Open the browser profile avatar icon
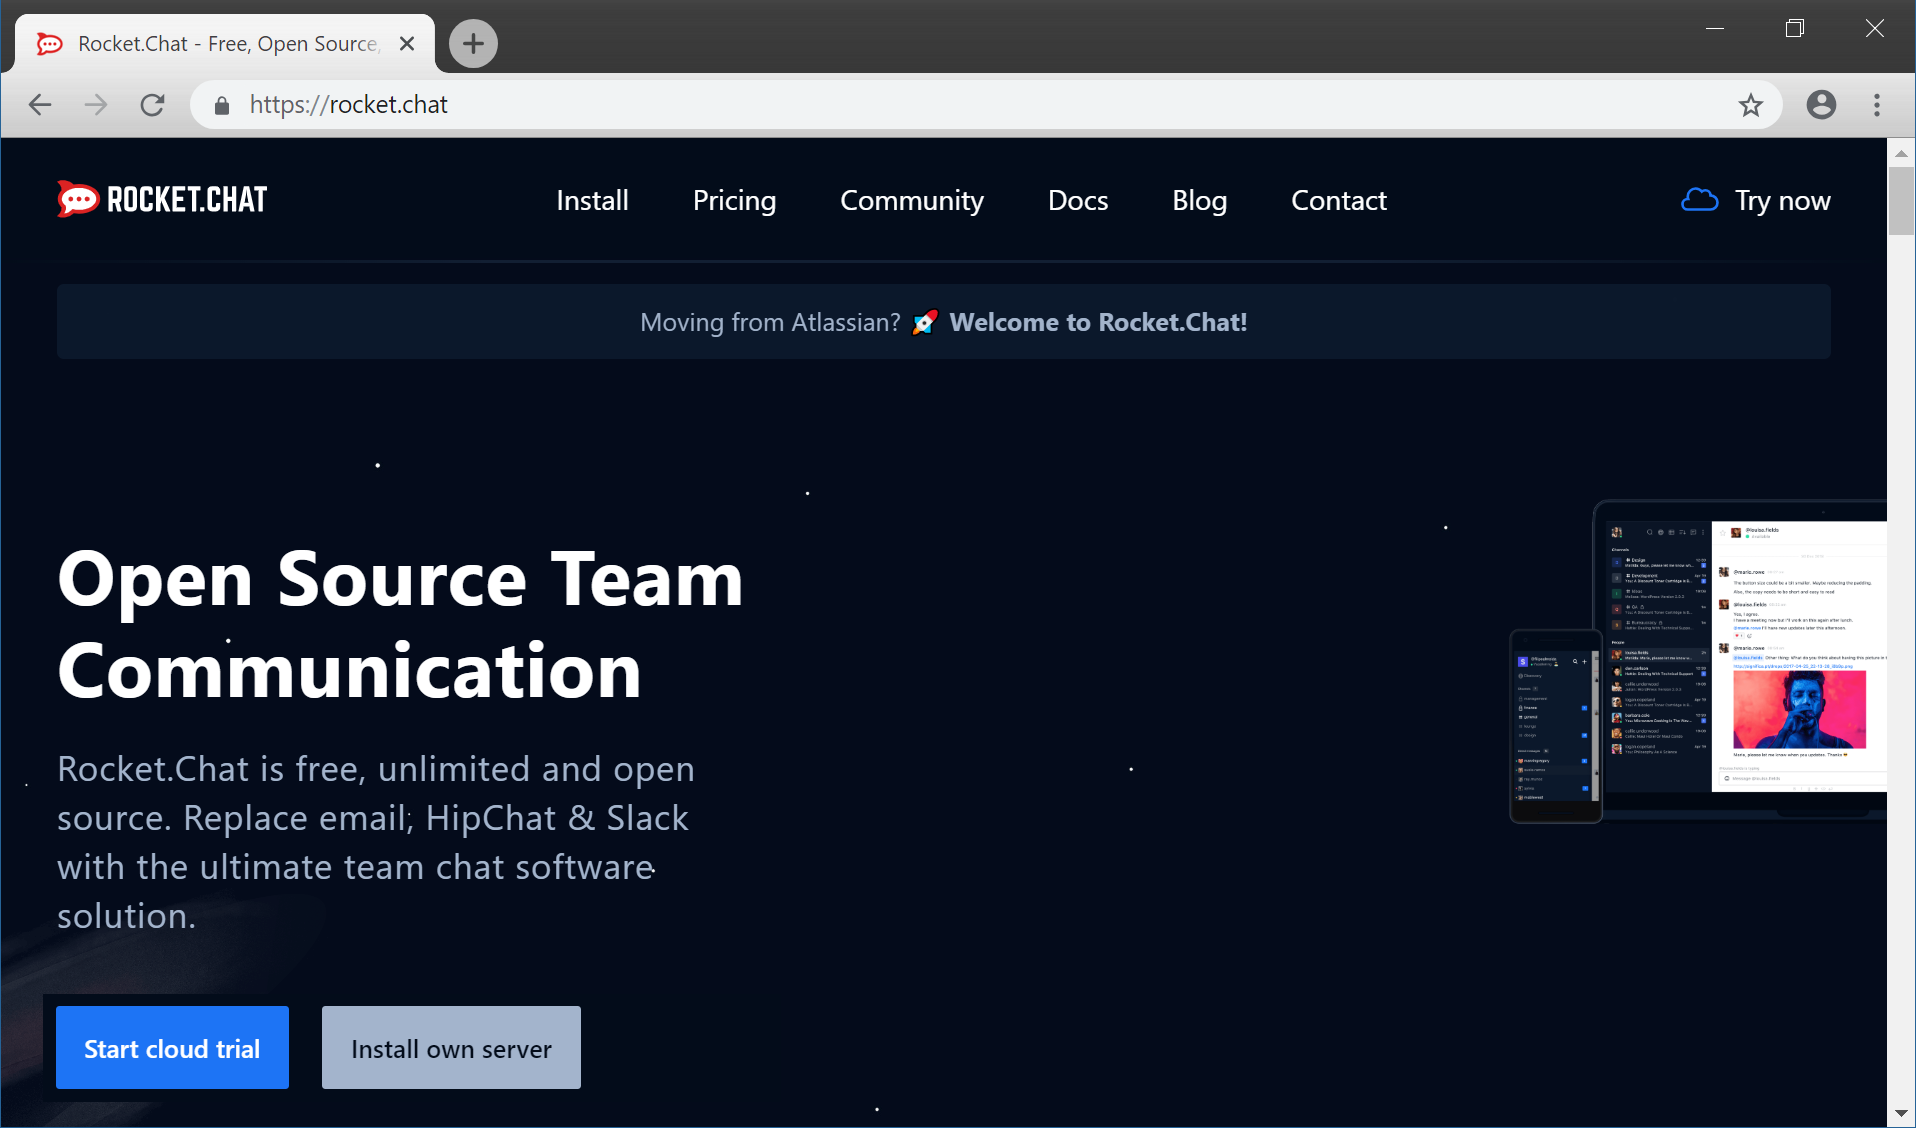 click(1821, 105)
